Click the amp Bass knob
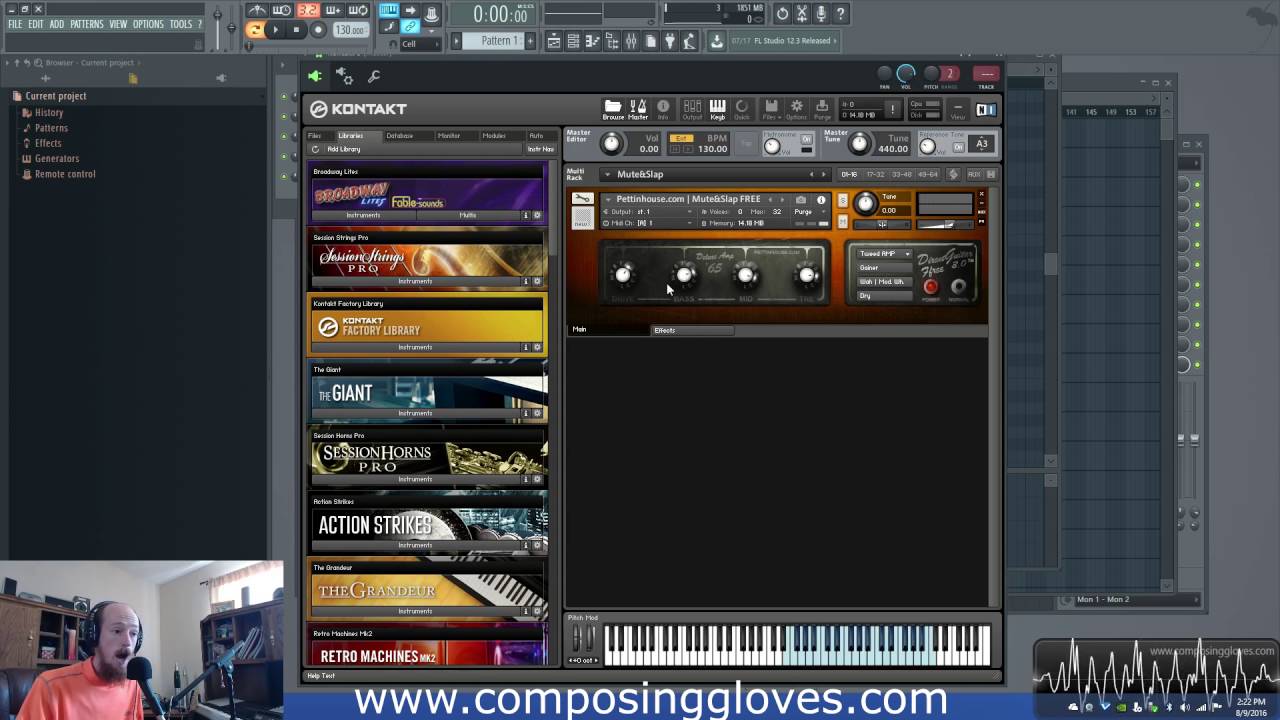1280x720 pixels. click(x=685, y=275)
